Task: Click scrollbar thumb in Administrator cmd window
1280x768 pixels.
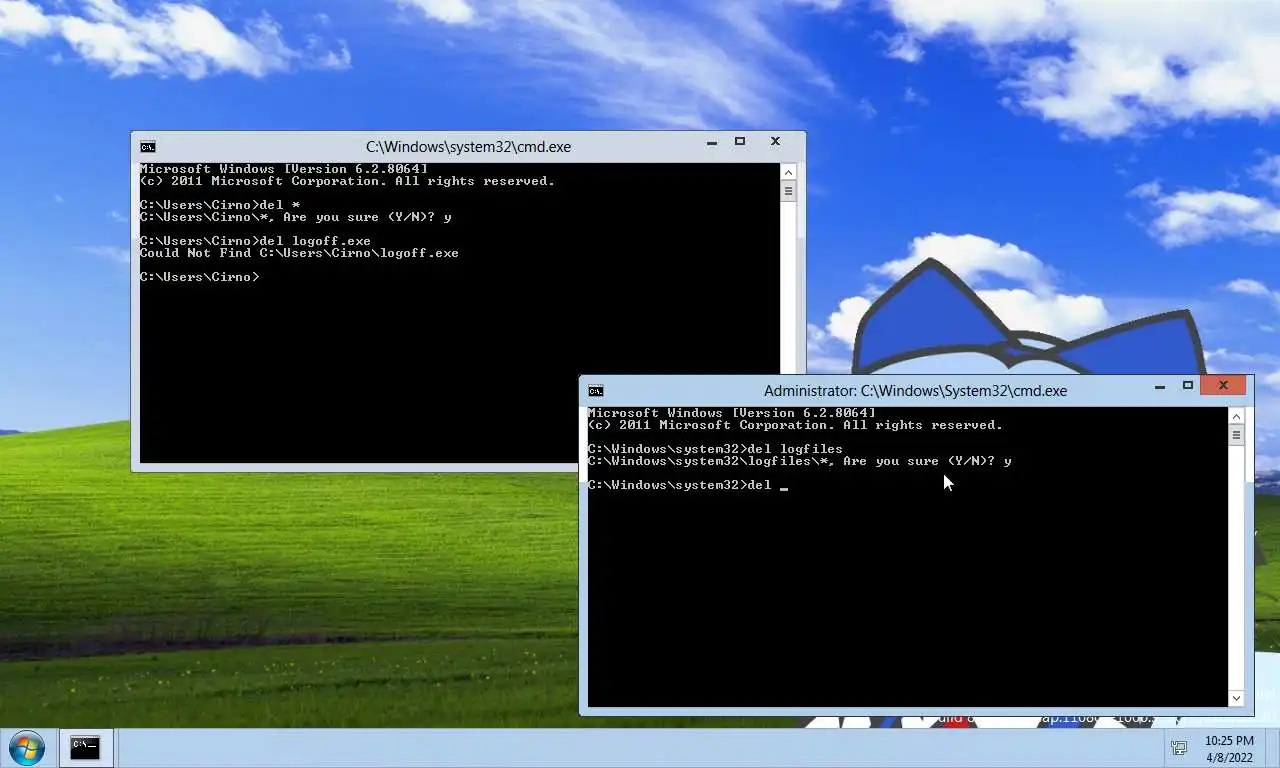Action: pos(1237,435)
